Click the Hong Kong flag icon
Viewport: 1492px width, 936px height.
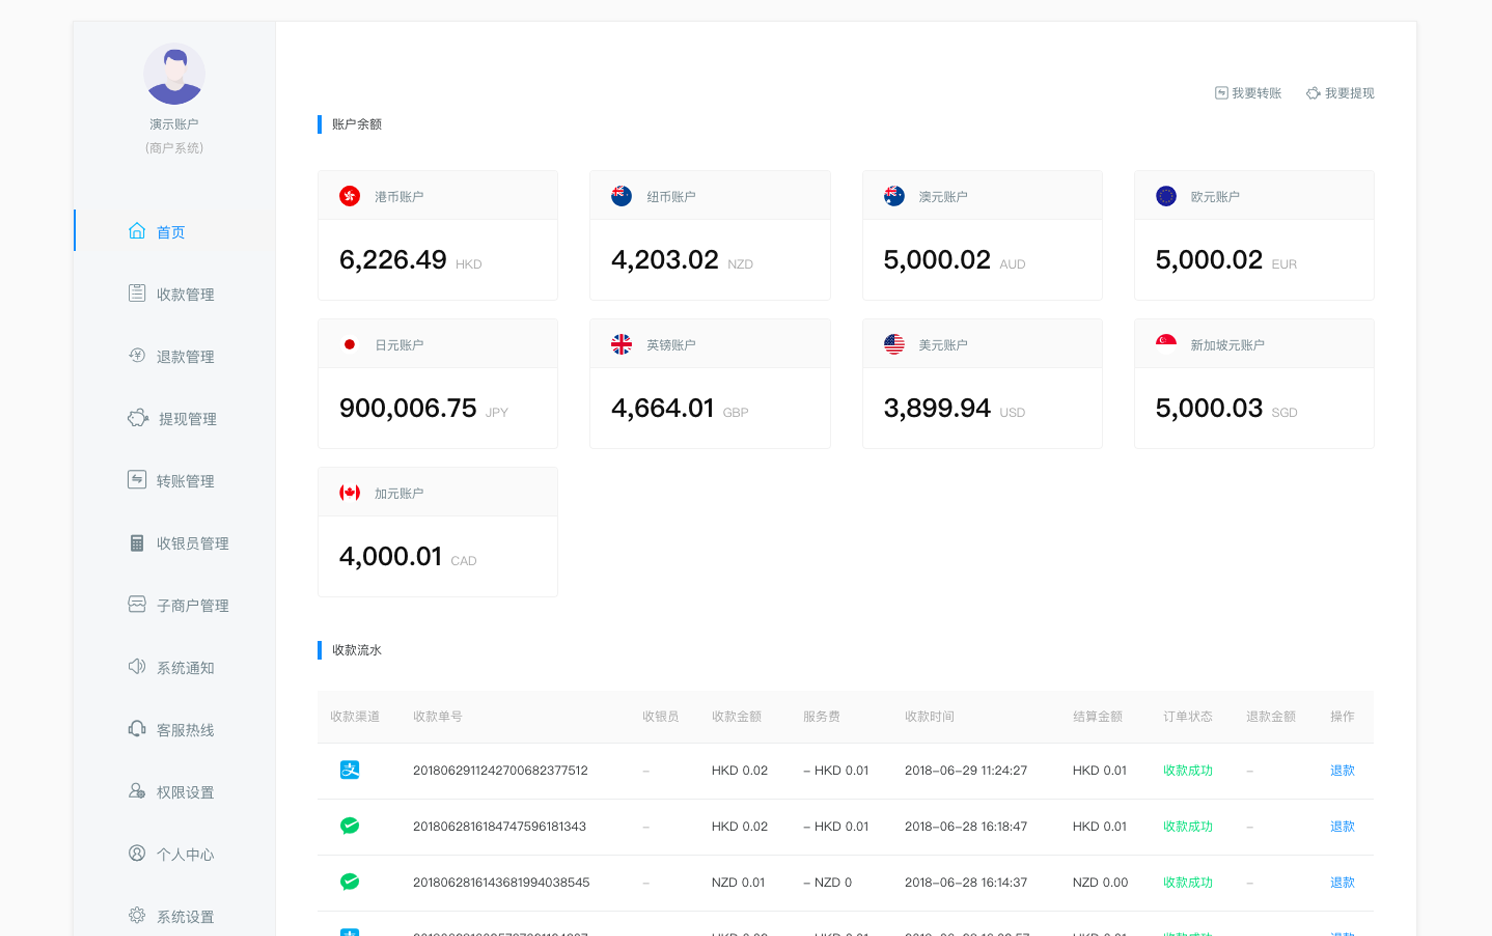tap(349, 196)
